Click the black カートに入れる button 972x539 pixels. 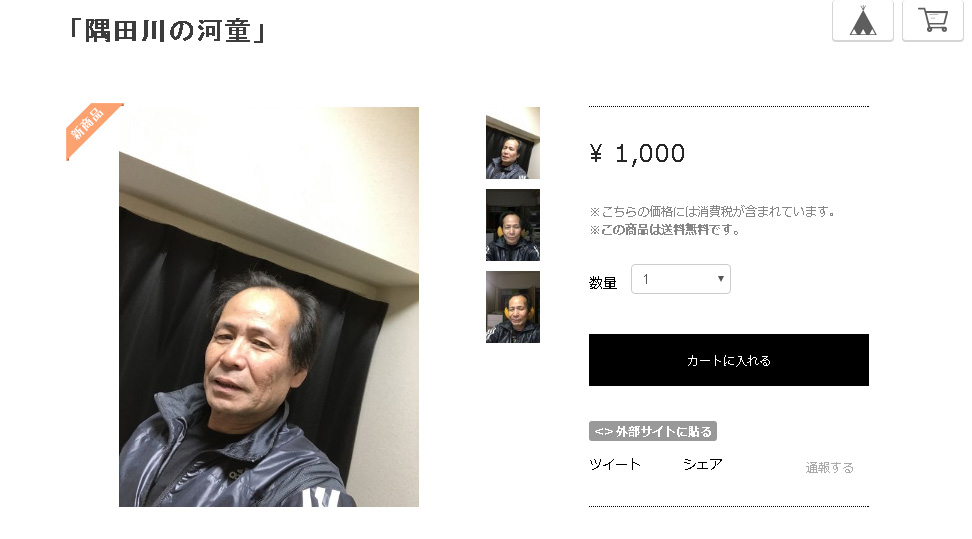(728, 360)
